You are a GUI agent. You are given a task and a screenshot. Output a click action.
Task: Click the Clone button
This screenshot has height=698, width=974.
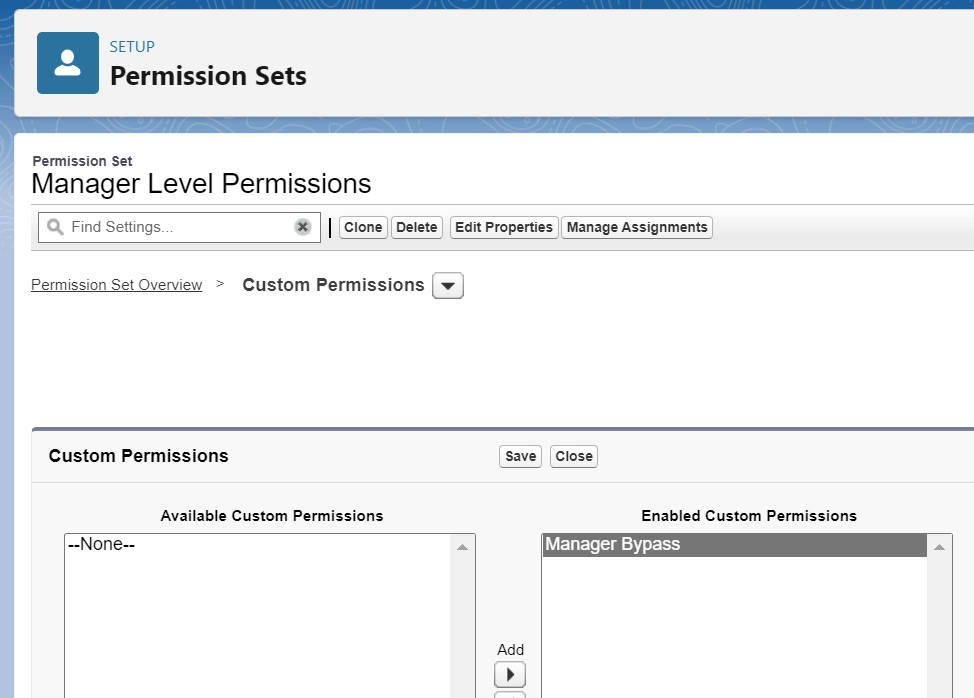pyautogui.click(x=362, y=227)
